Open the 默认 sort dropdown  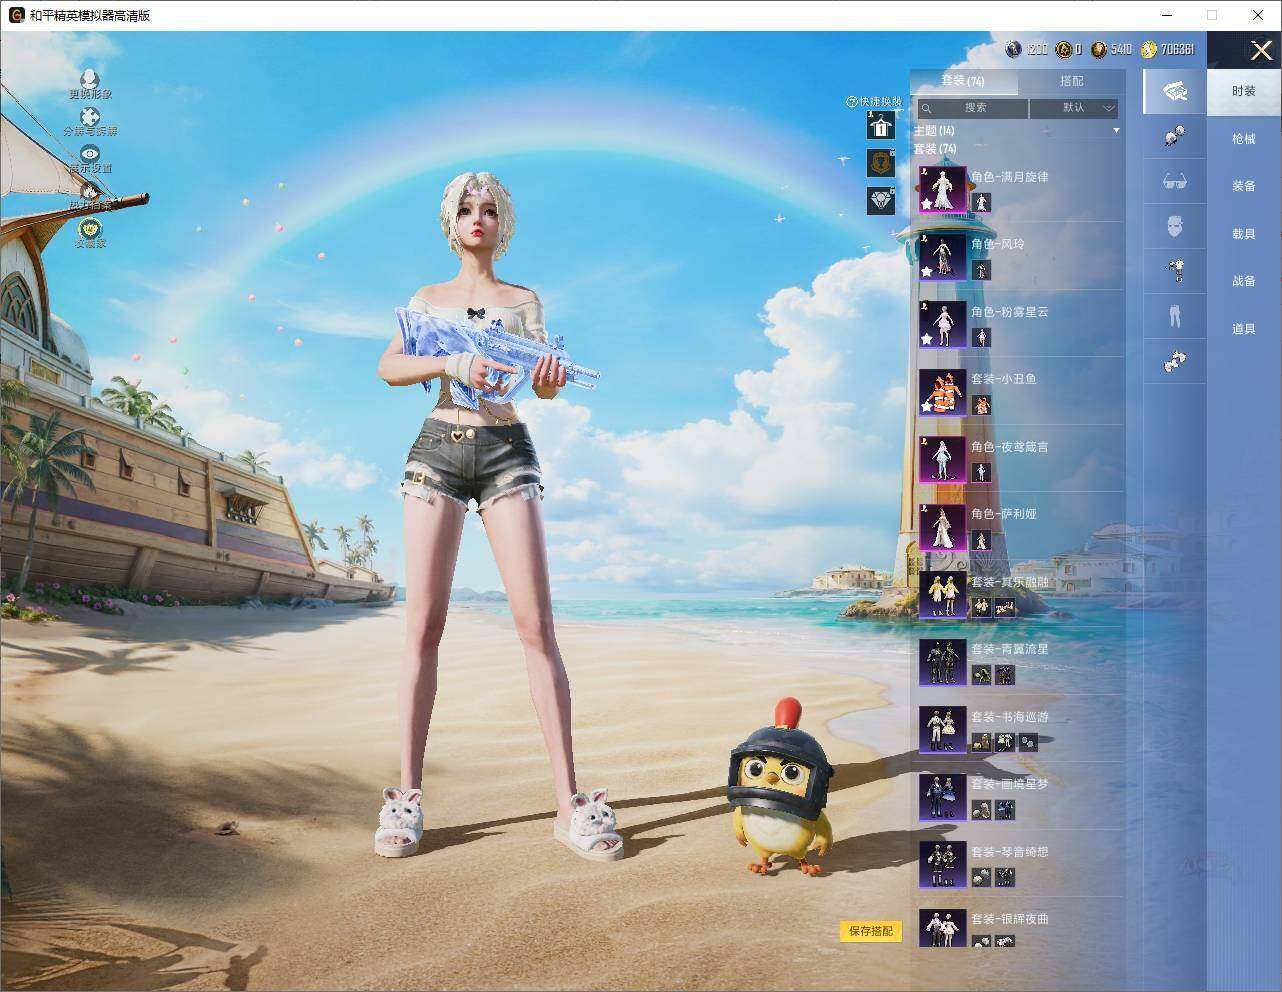[1074, 108]
